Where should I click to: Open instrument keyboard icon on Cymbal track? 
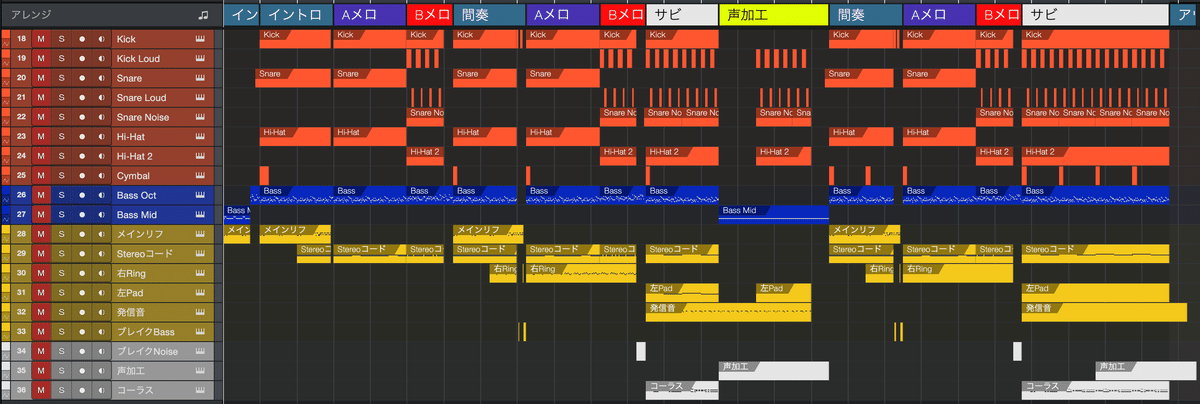pyautogui.click(x=199, y=176)
